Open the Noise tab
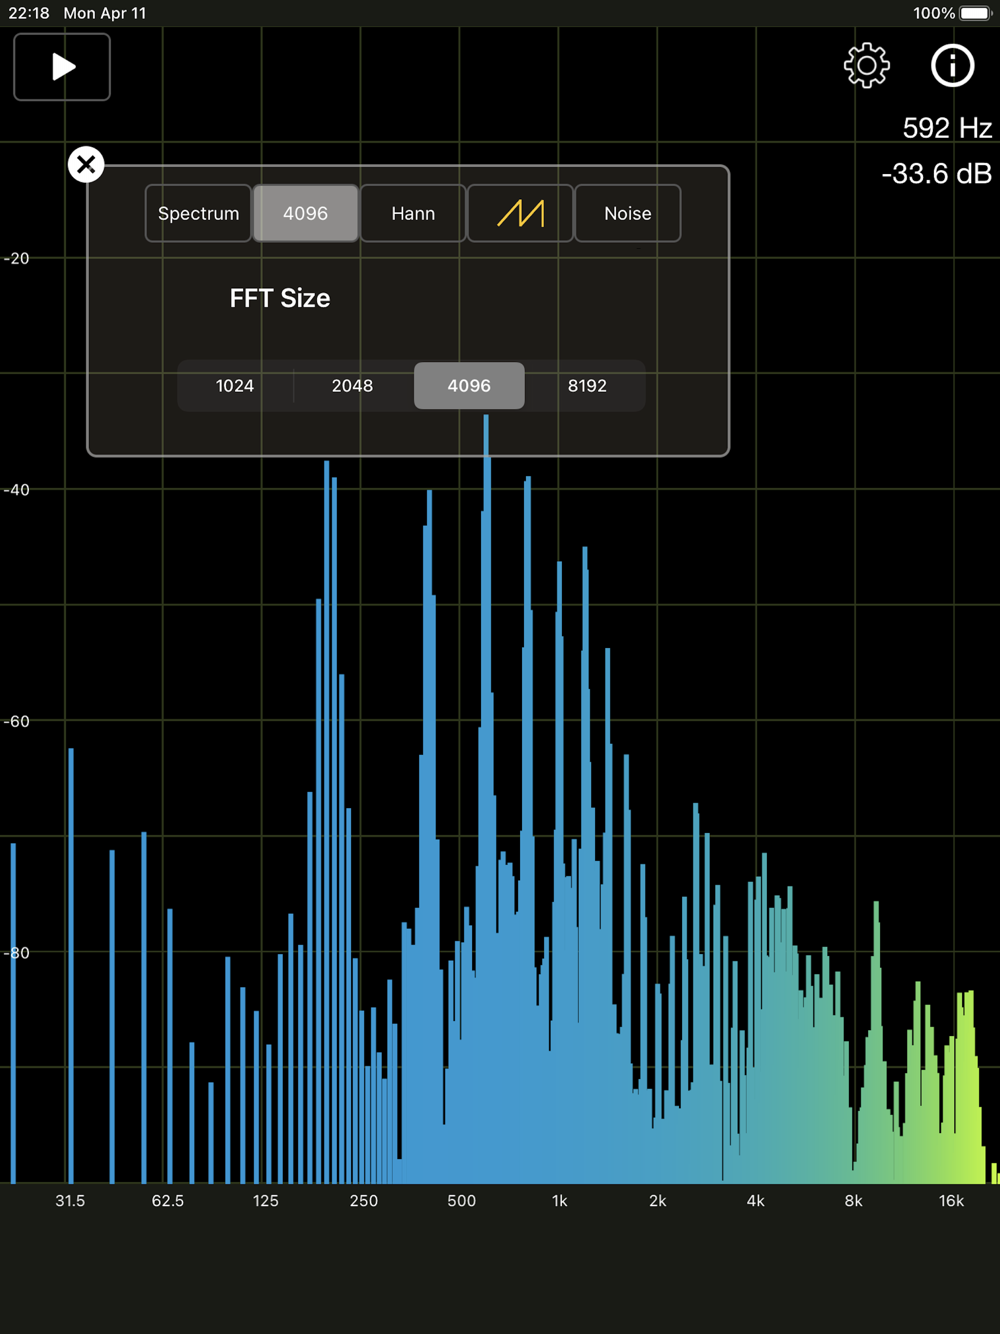Image resolution: width=1000 pixels, height=1334 pixels. (628, 213)
